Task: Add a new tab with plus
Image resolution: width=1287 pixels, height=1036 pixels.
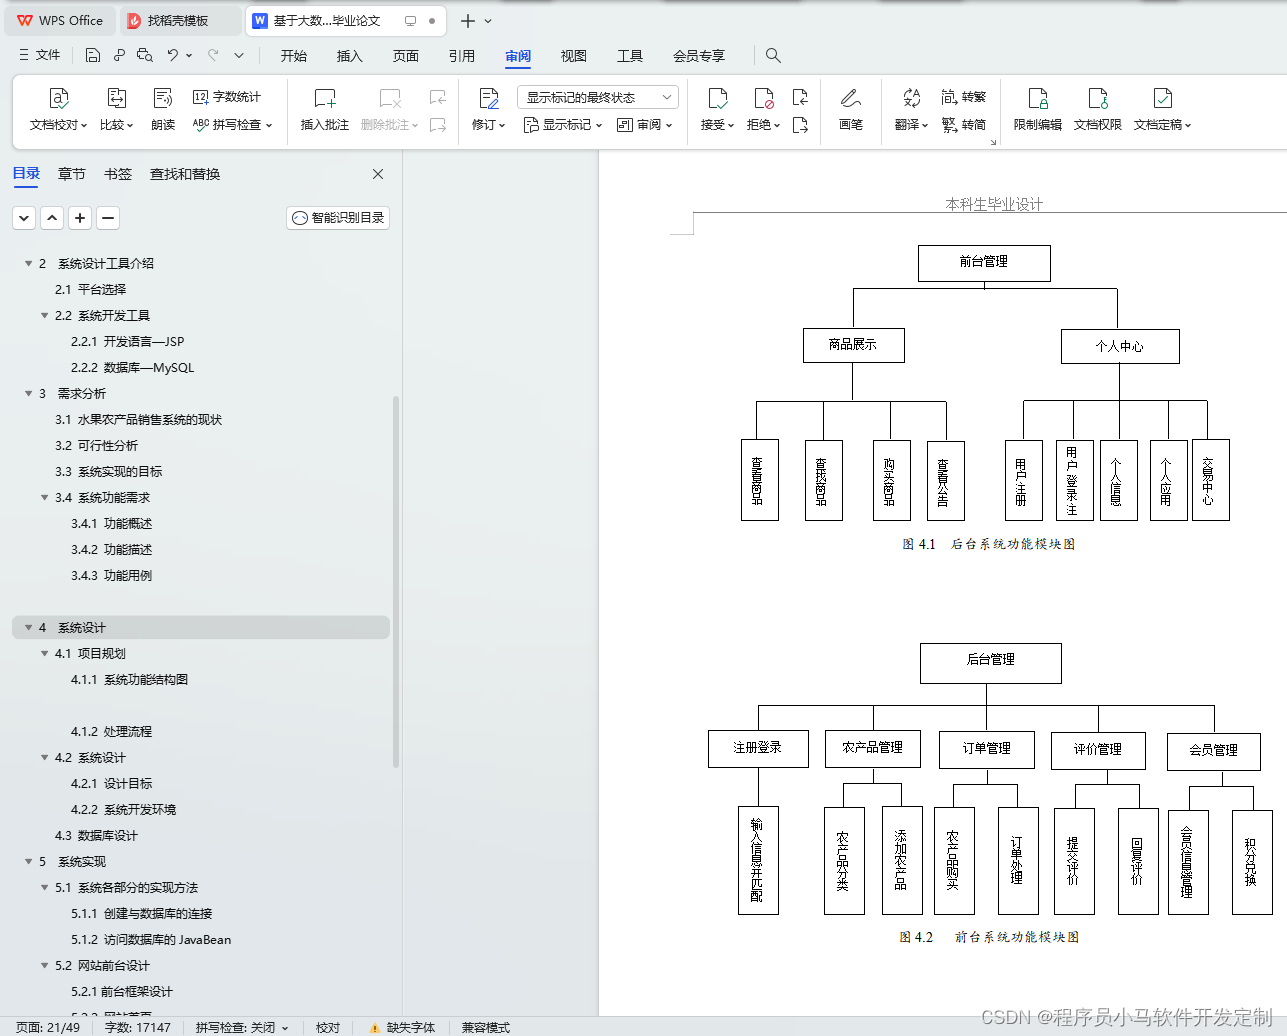Action: (467, 20)
